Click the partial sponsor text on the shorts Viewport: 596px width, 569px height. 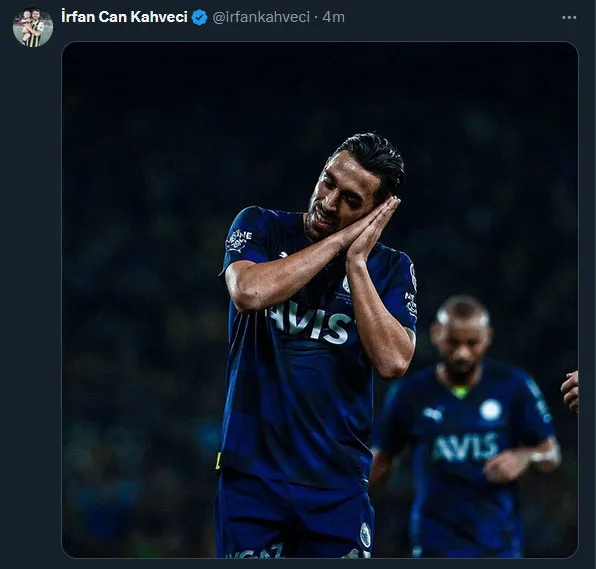(x=255, y=551)
